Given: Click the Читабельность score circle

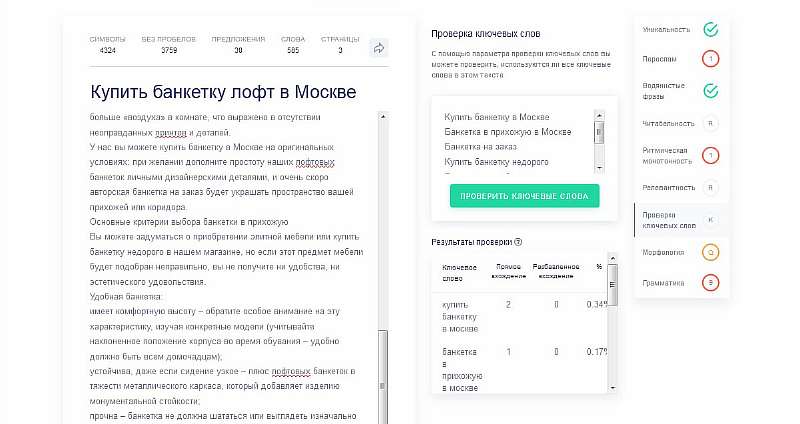Looking at the screenshot, I should [710, 123].
